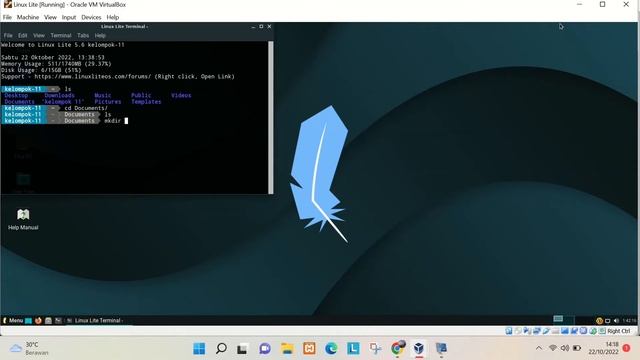This screenshot has height=360, width=640.
Task: Launch terminal from the Linux panel launcher
Action: coord(58,320)
